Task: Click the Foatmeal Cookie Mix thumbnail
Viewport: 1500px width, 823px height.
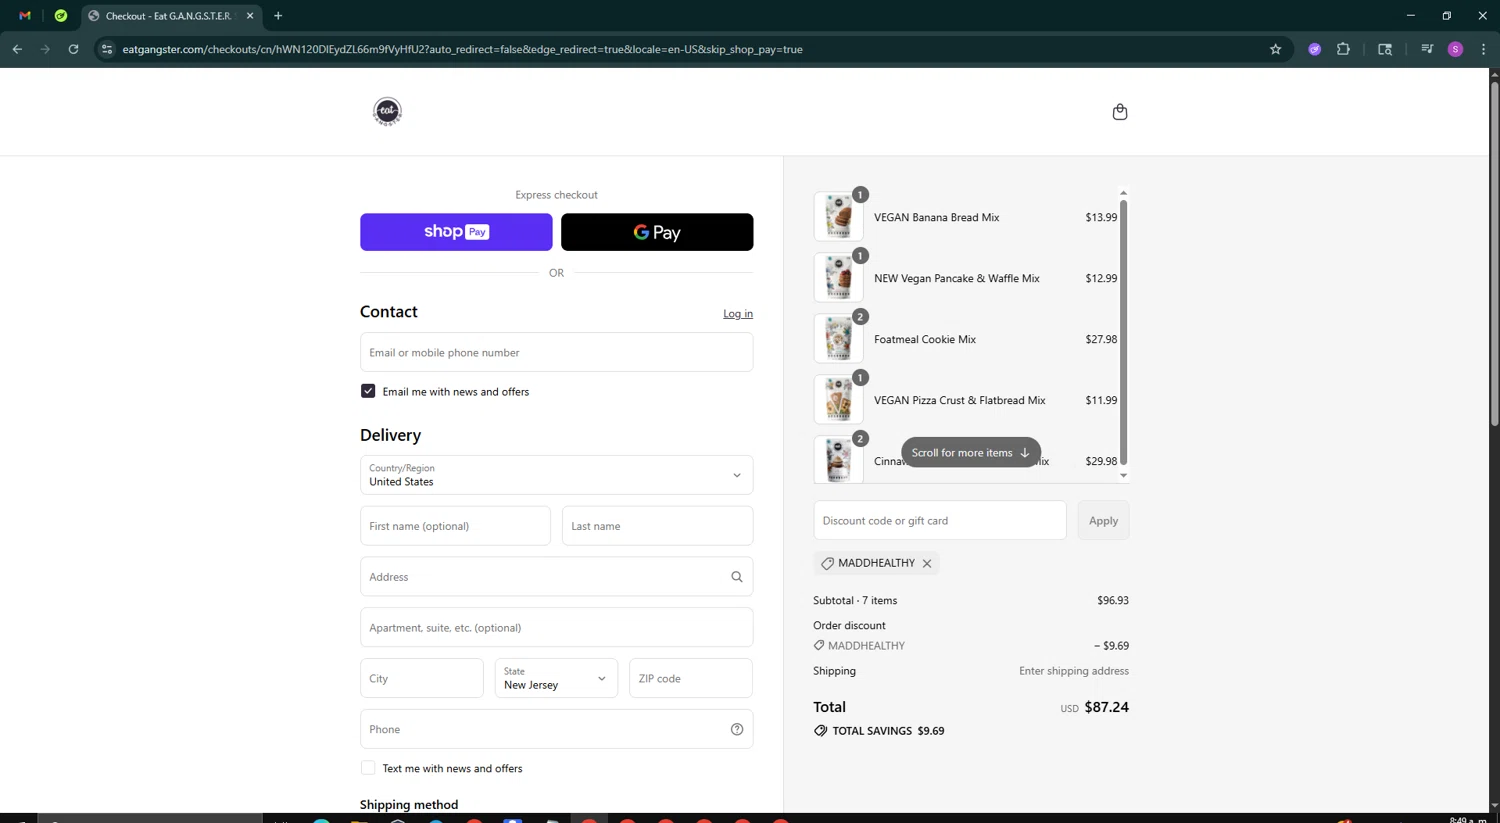Action: pyautogui.click(x=838, y=339)
